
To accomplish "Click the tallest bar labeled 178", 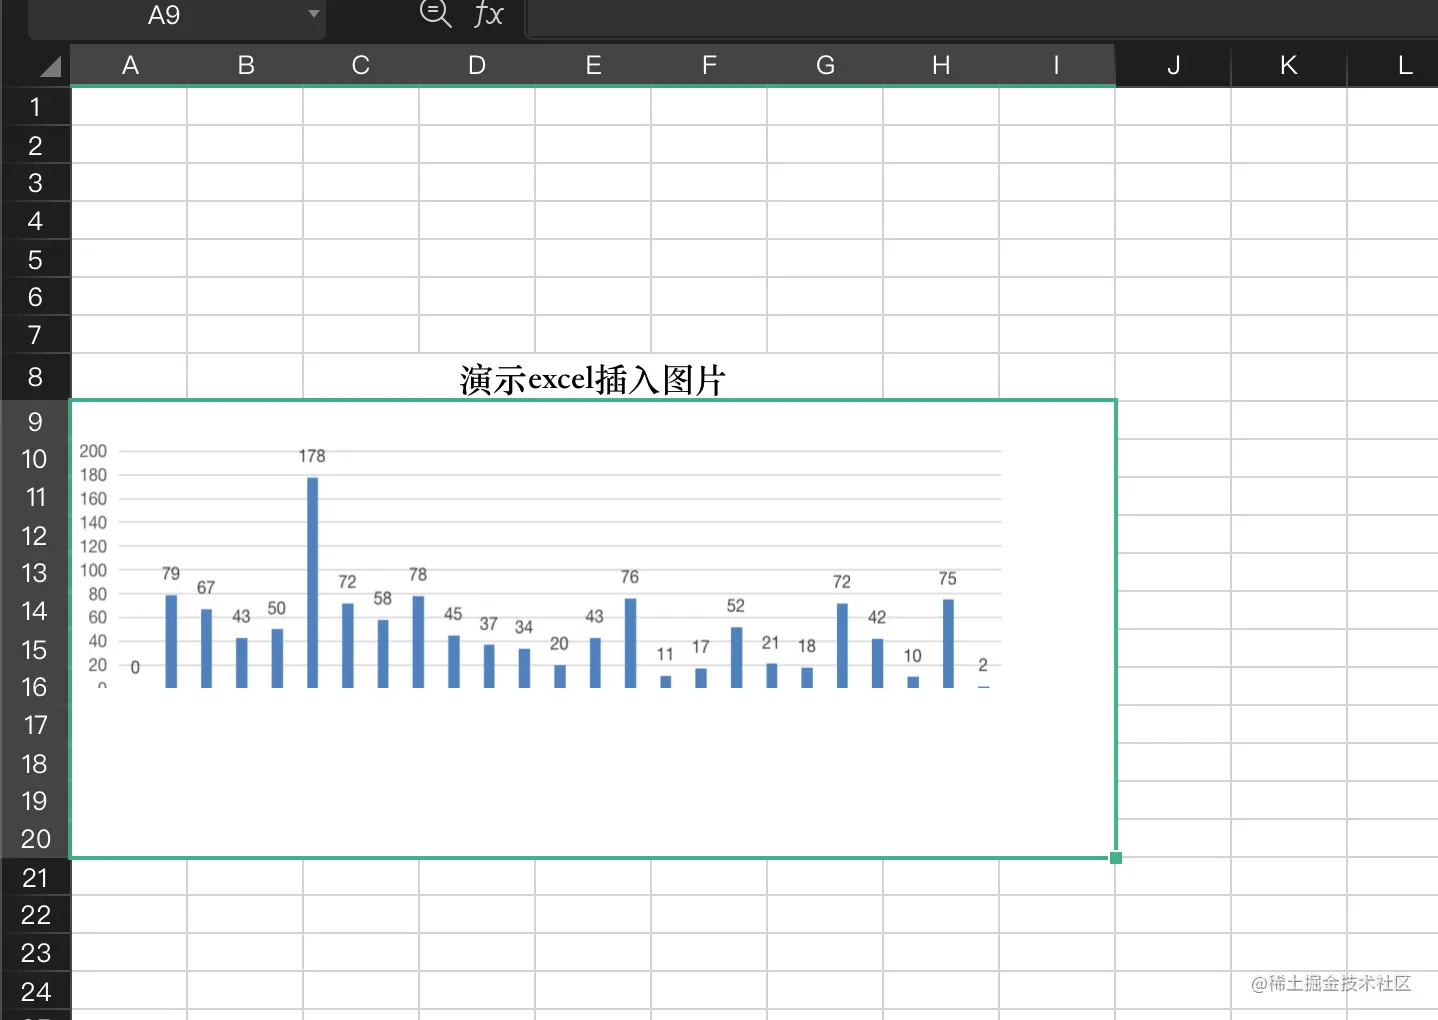I will [312, 580].
